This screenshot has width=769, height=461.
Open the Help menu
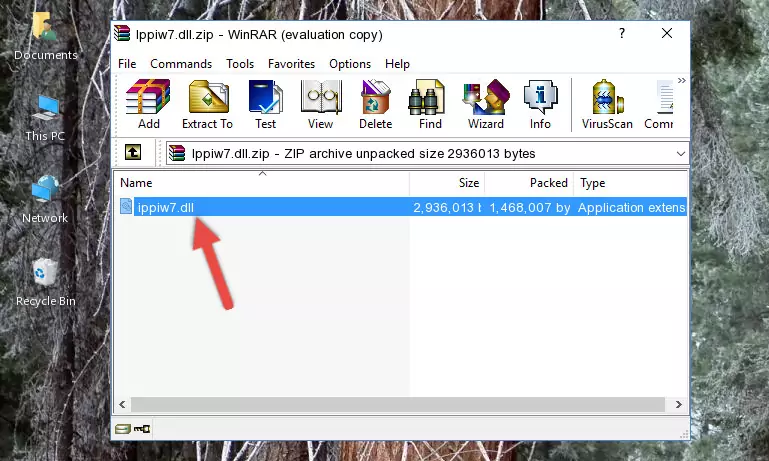point(397,64)
